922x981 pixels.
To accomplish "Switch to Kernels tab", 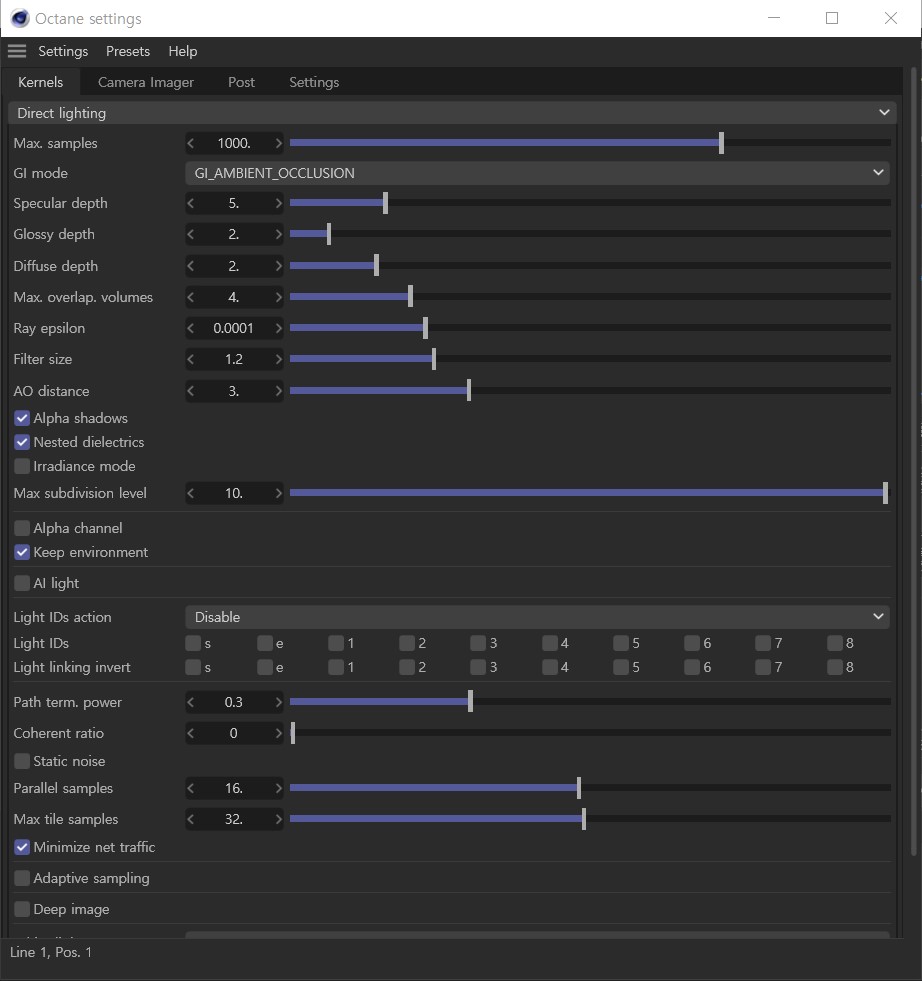I will coord(41,82).
